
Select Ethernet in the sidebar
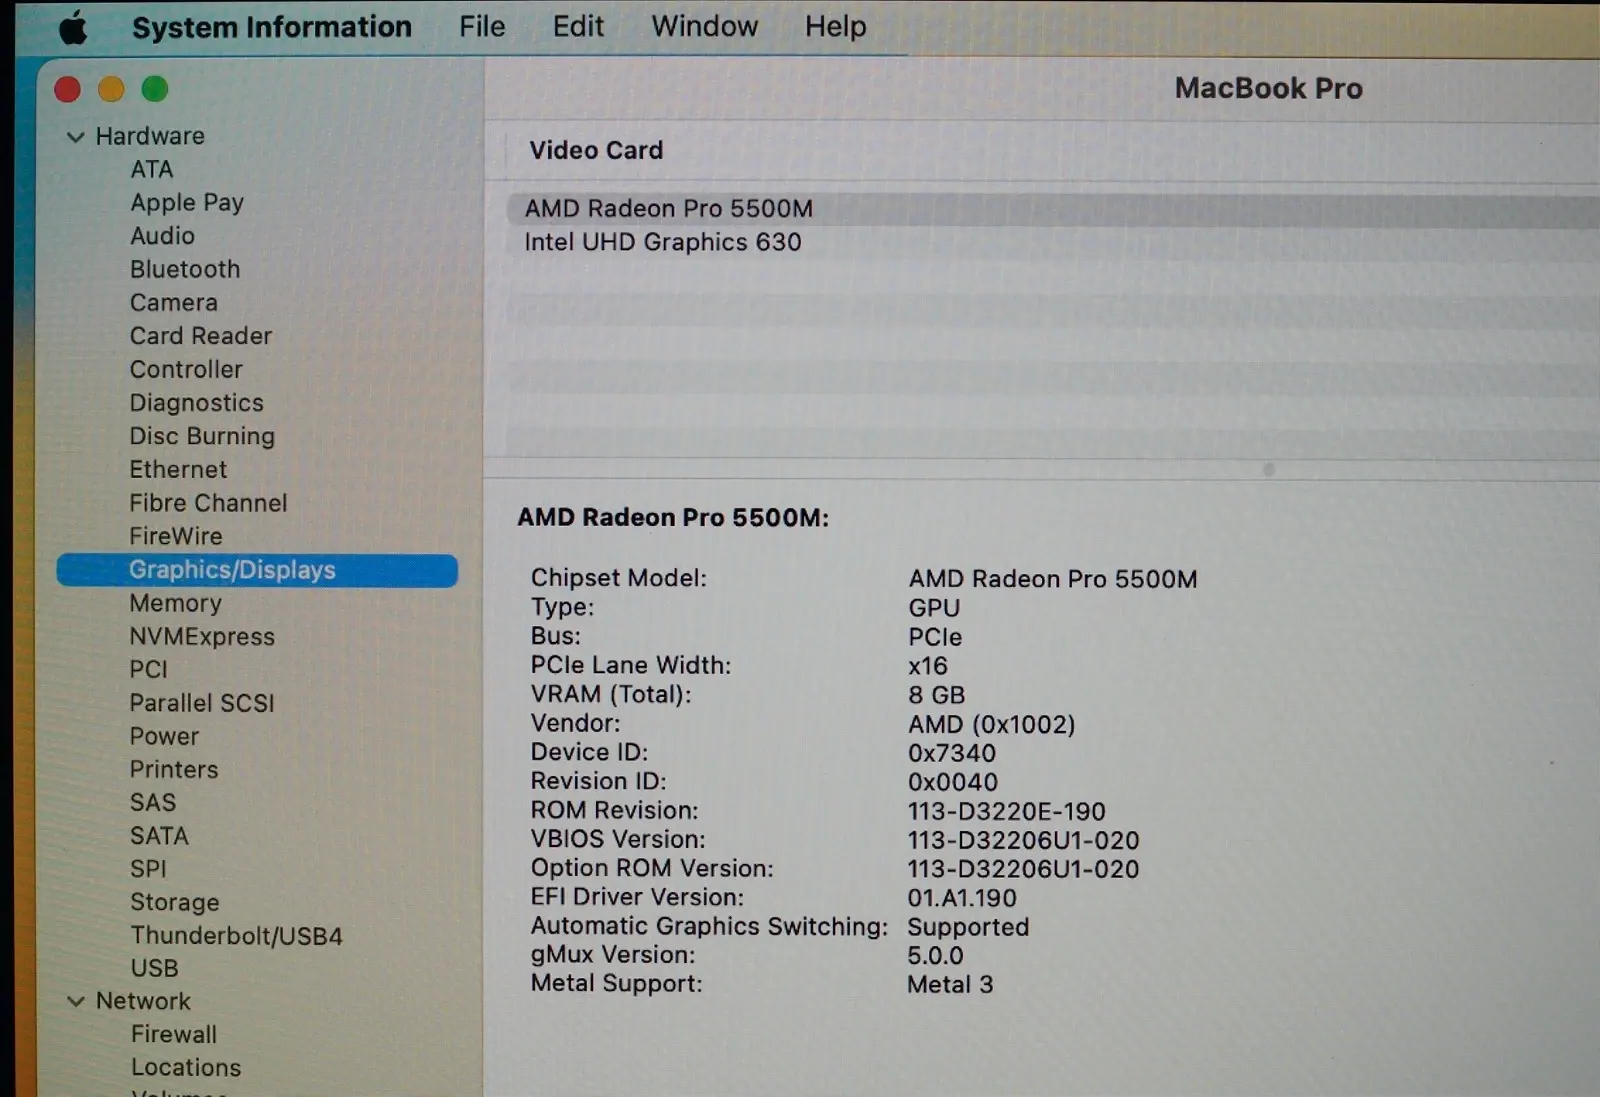click(178, 470)
